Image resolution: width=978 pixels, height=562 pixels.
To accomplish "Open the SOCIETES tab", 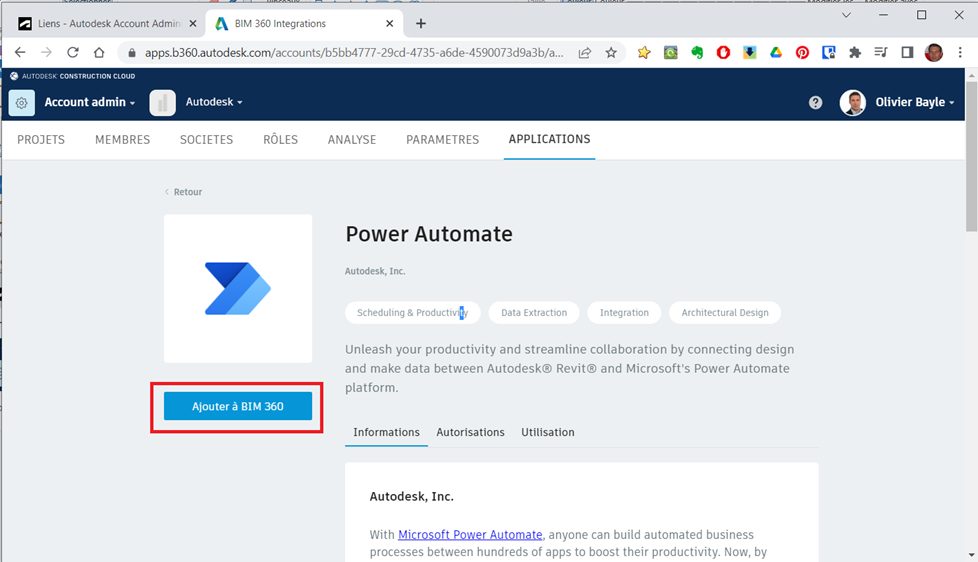I will click(206, 140).
